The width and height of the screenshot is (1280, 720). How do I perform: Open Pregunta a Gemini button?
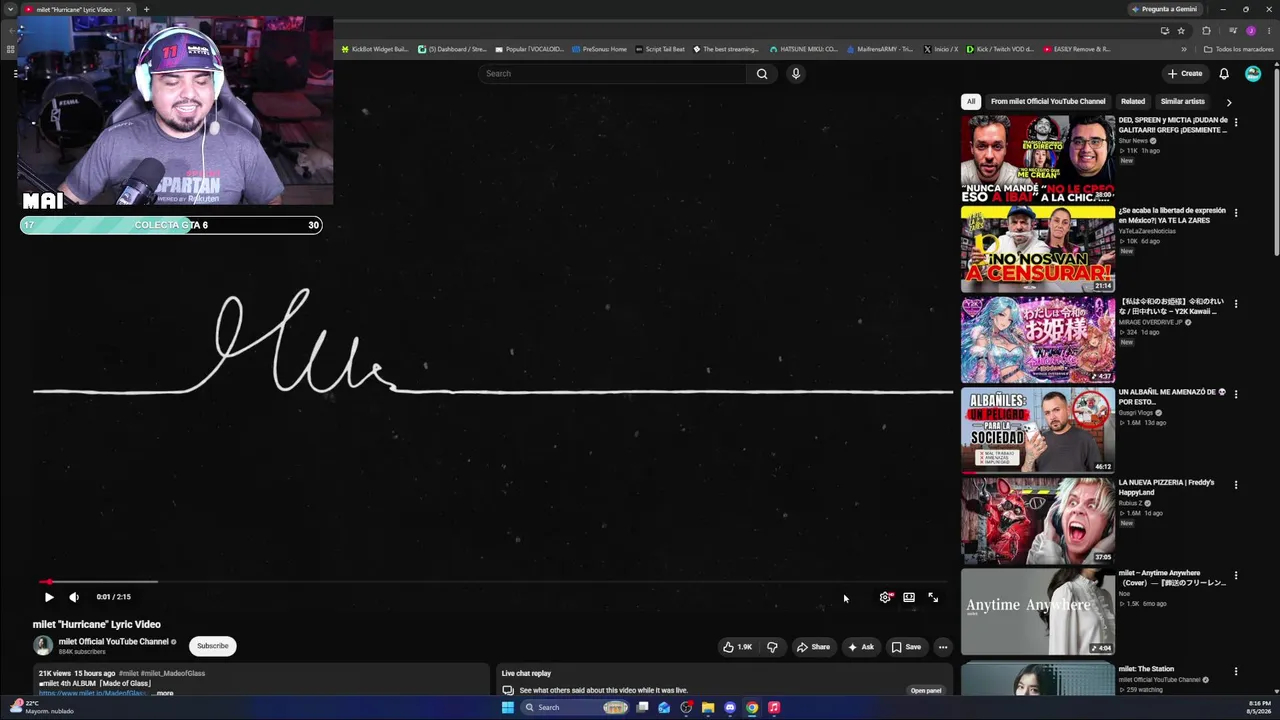coord(1164,9)
